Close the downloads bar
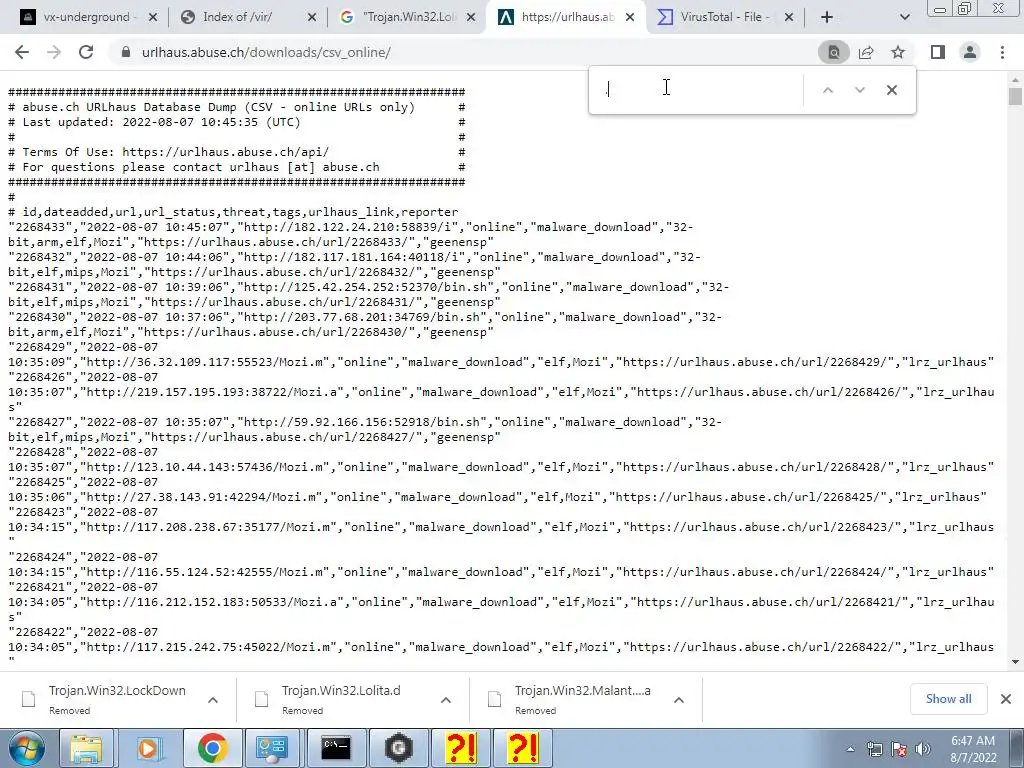The width and height of the screenshot is (1024, 768). tap(1006, 699)
